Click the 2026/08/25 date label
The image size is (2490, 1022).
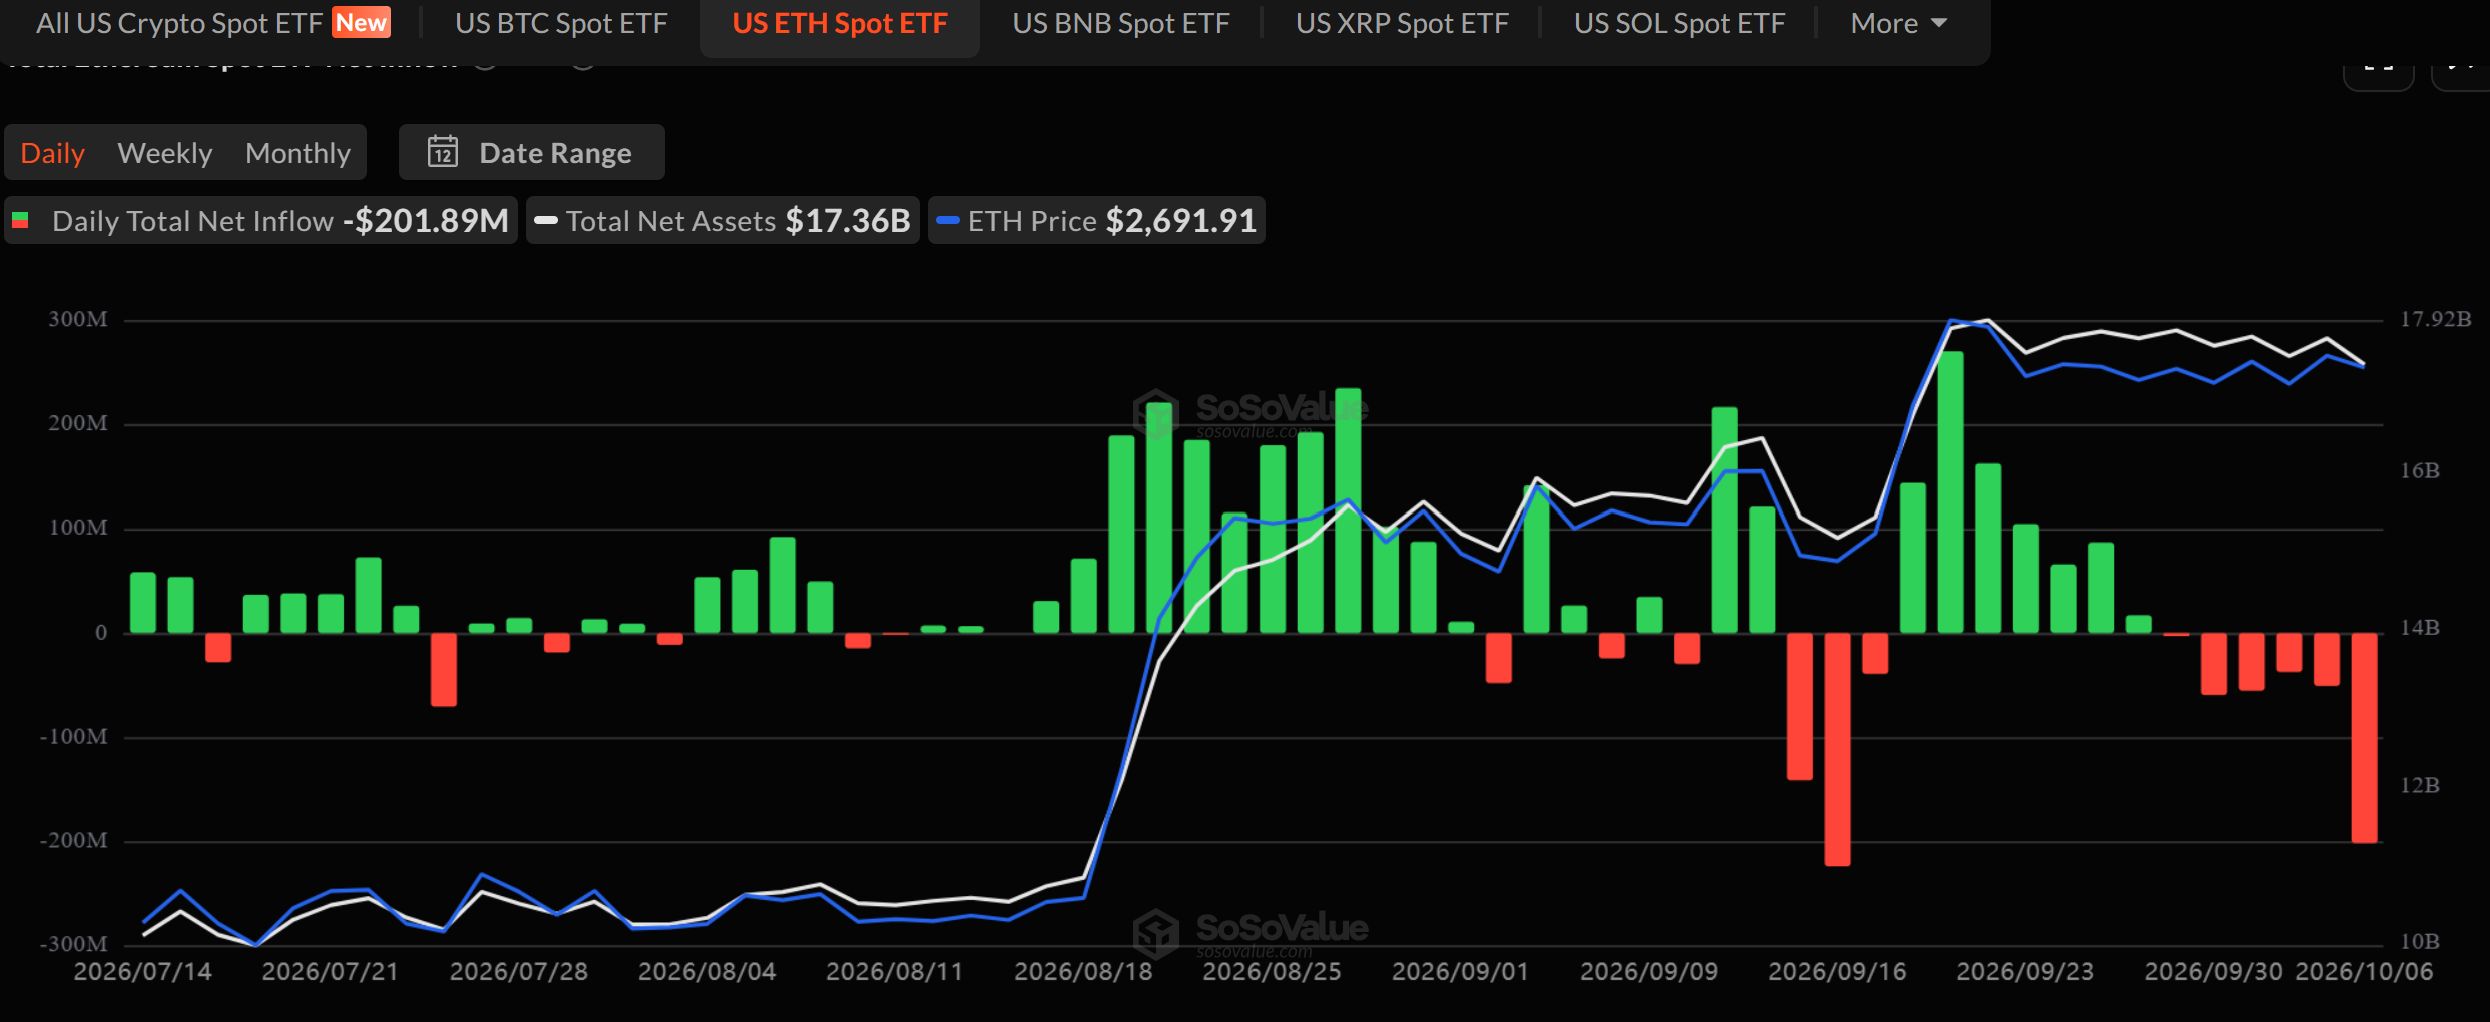point(1272,972)
